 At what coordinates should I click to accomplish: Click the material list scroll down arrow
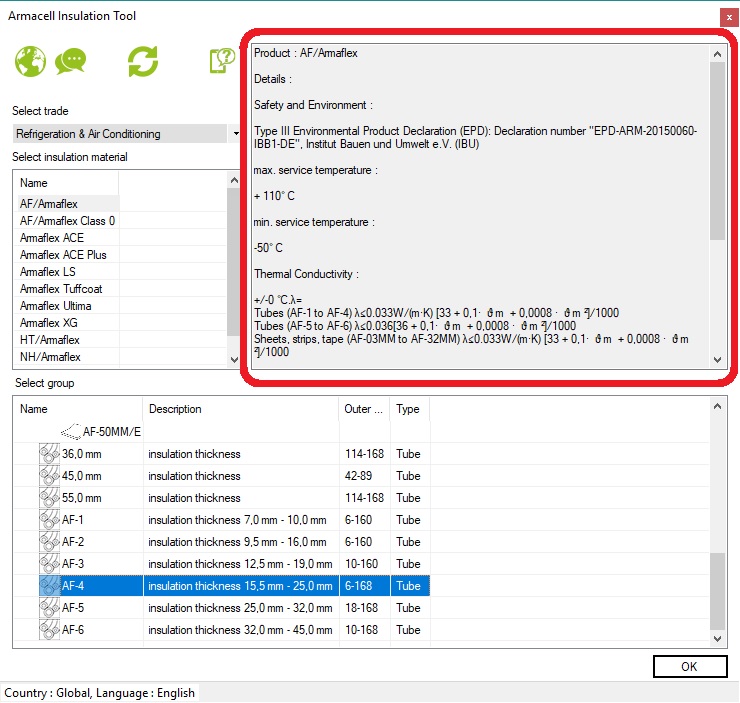tap(234, 360)
